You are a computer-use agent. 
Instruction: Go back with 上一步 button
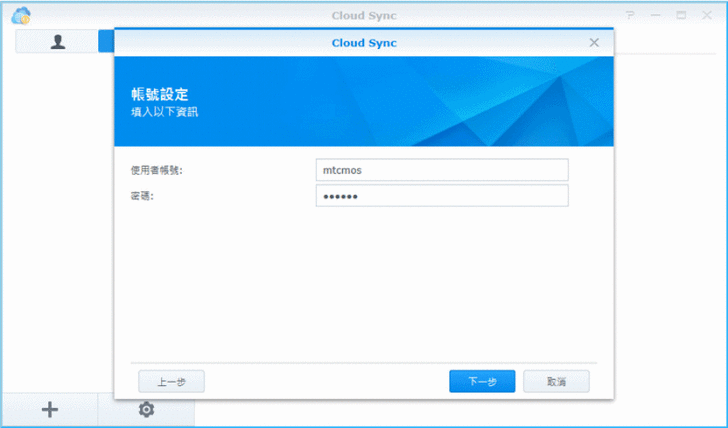(171, 382)
